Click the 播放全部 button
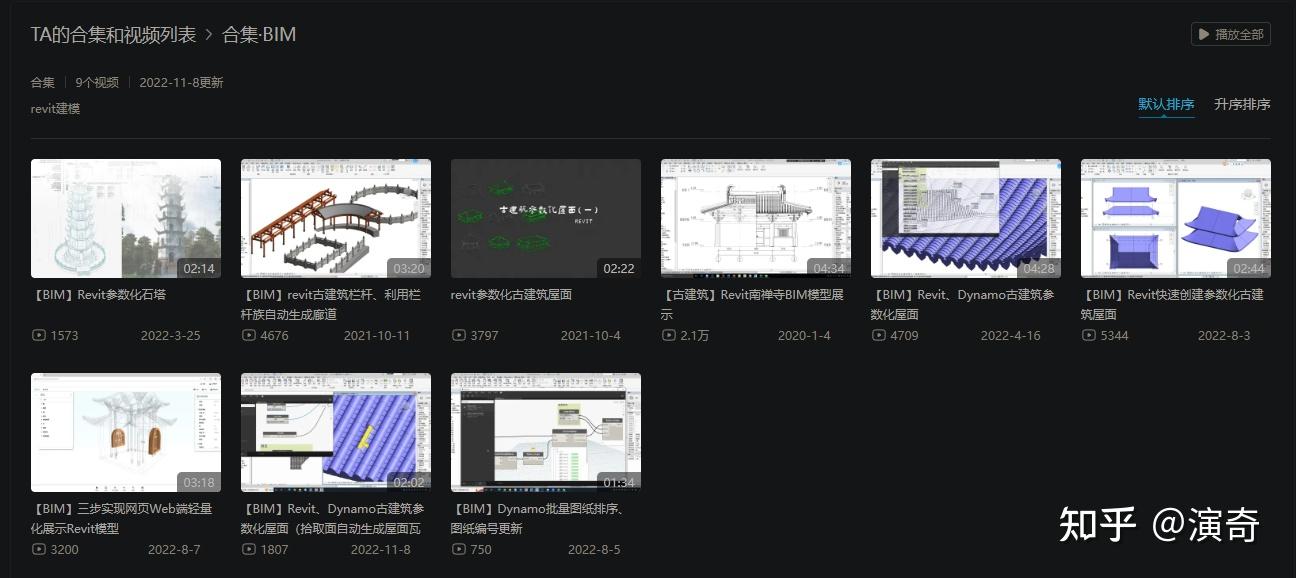The width and height of the screenshot is (1296, 578). click(1231, 33)
